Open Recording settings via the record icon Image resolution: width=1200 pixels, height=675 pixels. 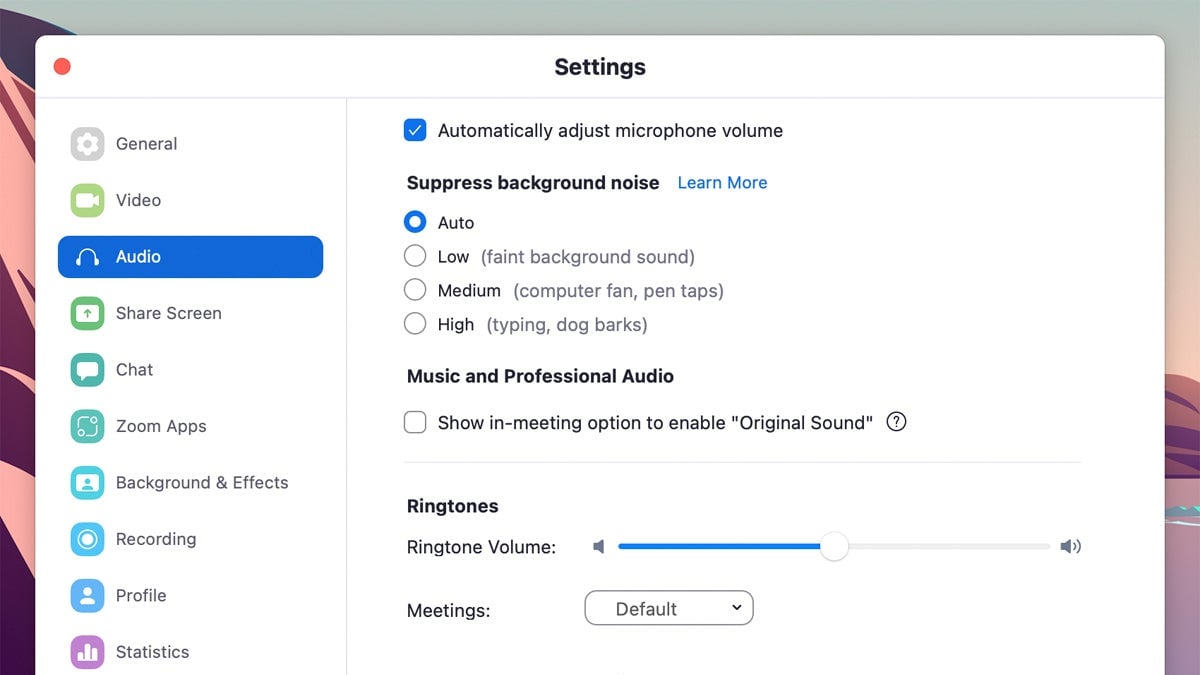(x=87, y=539)
